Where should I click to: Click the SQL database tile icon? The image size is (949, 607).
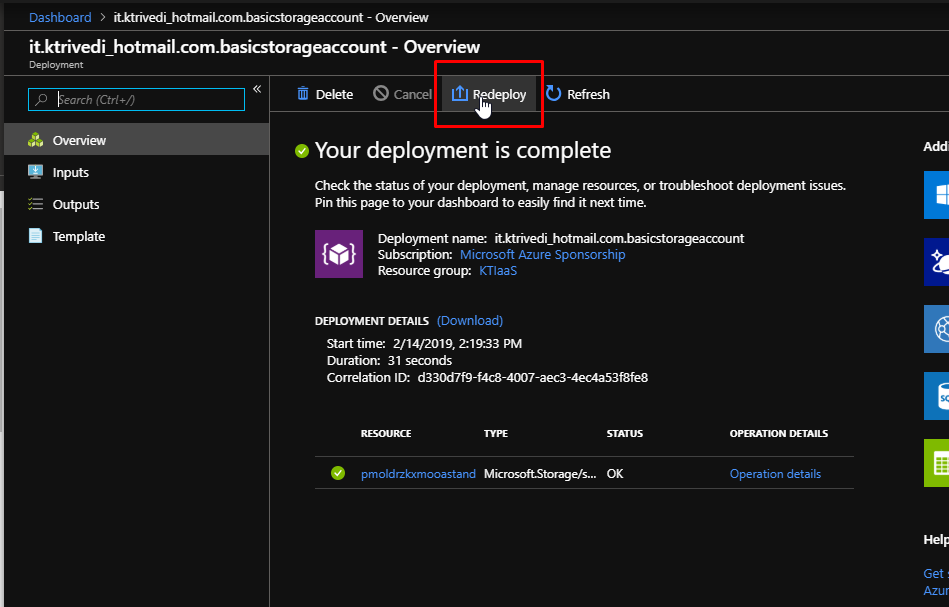click(x=936, y=396)
